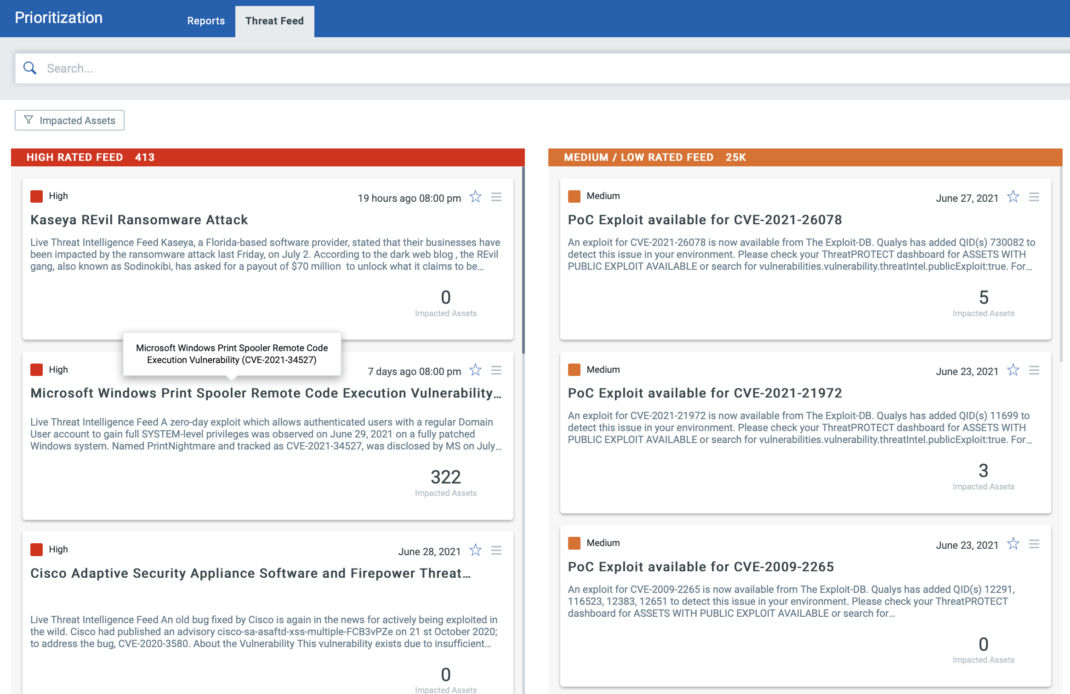Open Microsoft Windows Print Spooler vulnerability title
This screenshot has width=1070, height=694.
click(x=265, y=393)
